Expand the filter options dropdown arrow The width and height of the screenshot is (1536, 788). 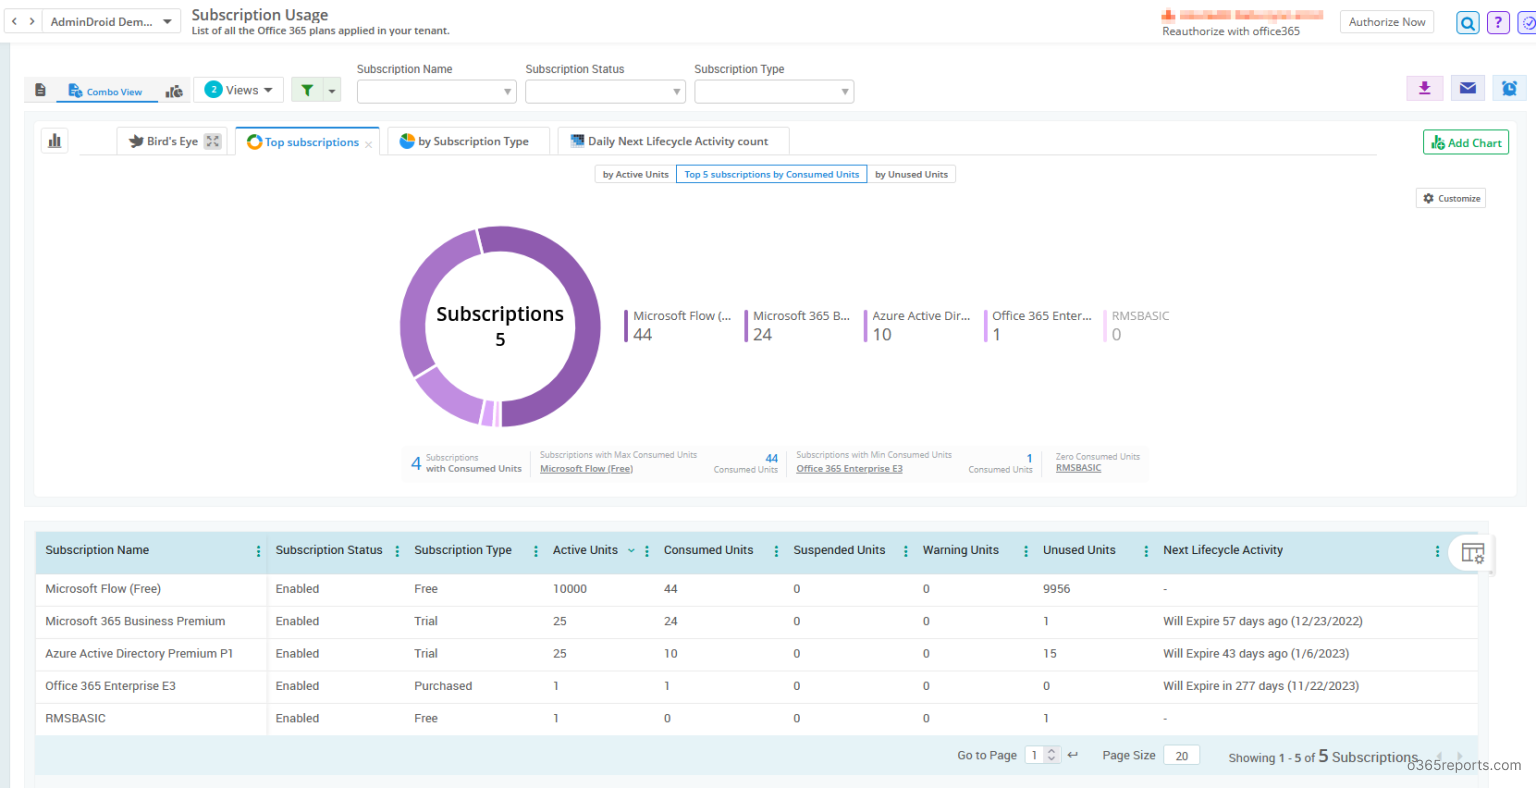pyautogui.click(x=333, y=90)
